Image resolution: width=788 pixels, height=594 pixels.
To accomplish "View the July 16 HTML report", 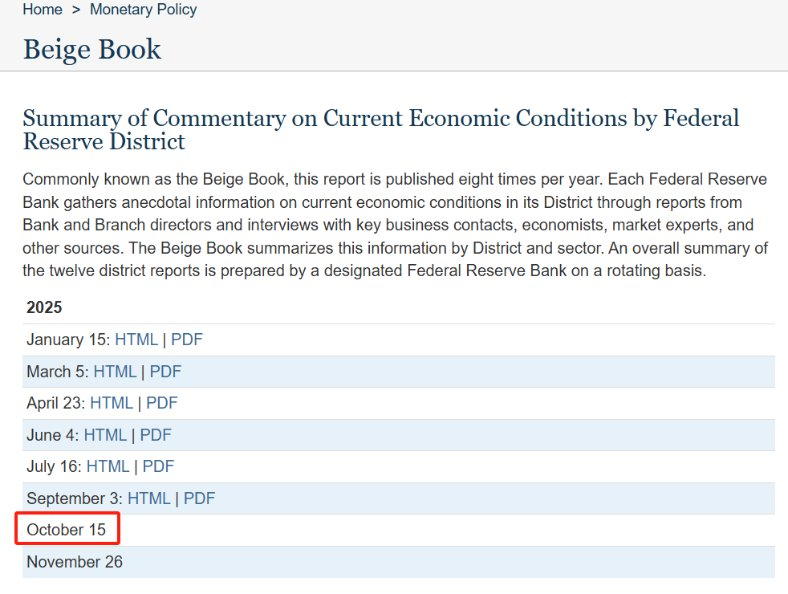I will point(108,466).
